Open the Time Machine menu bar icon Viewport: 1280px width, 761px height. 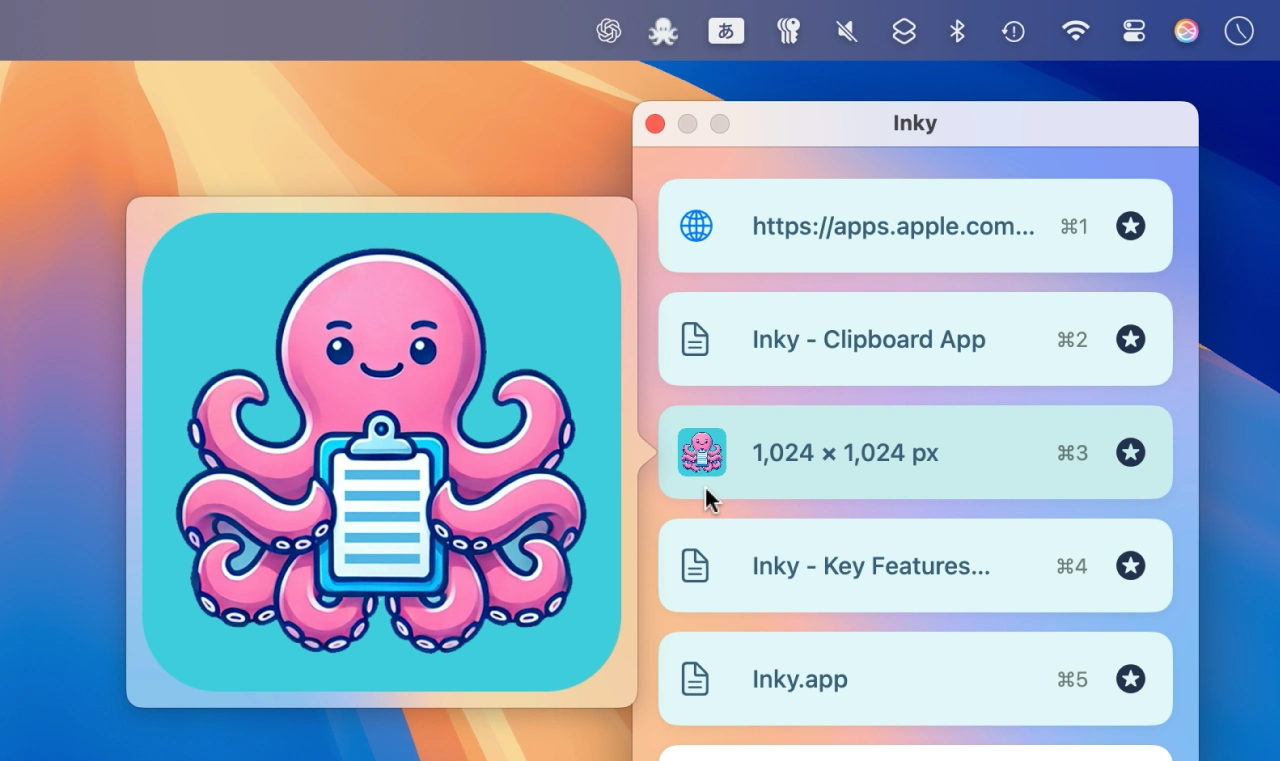[1013, 32]
